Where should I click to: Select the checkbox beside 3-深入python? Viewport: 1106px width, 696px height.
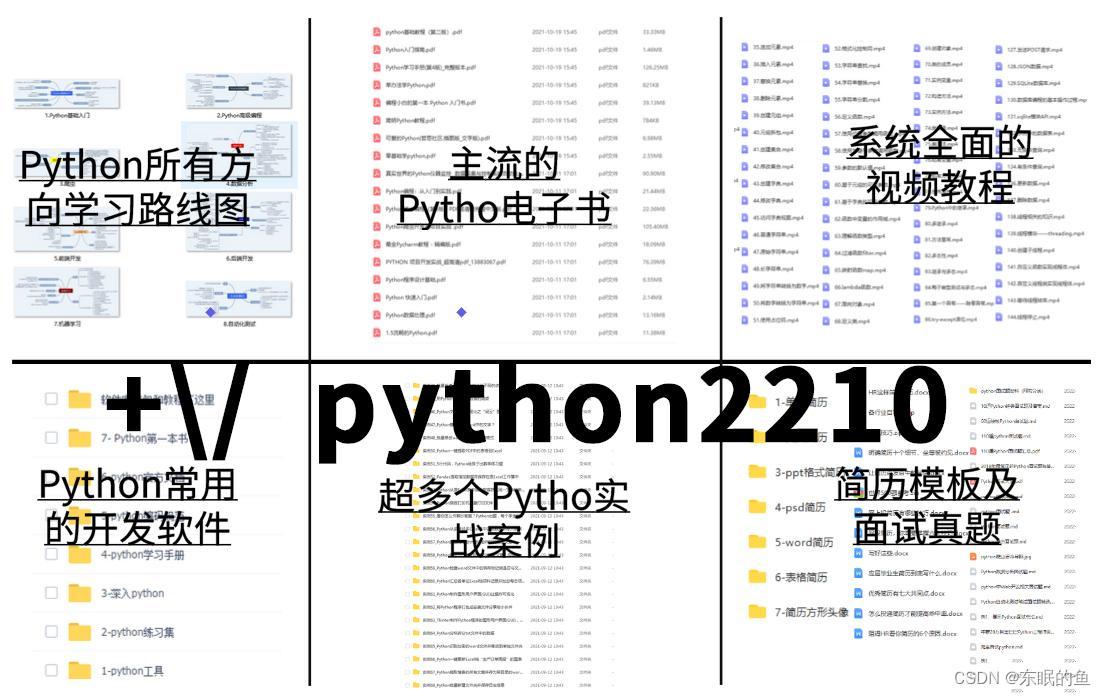click(51, 593)
